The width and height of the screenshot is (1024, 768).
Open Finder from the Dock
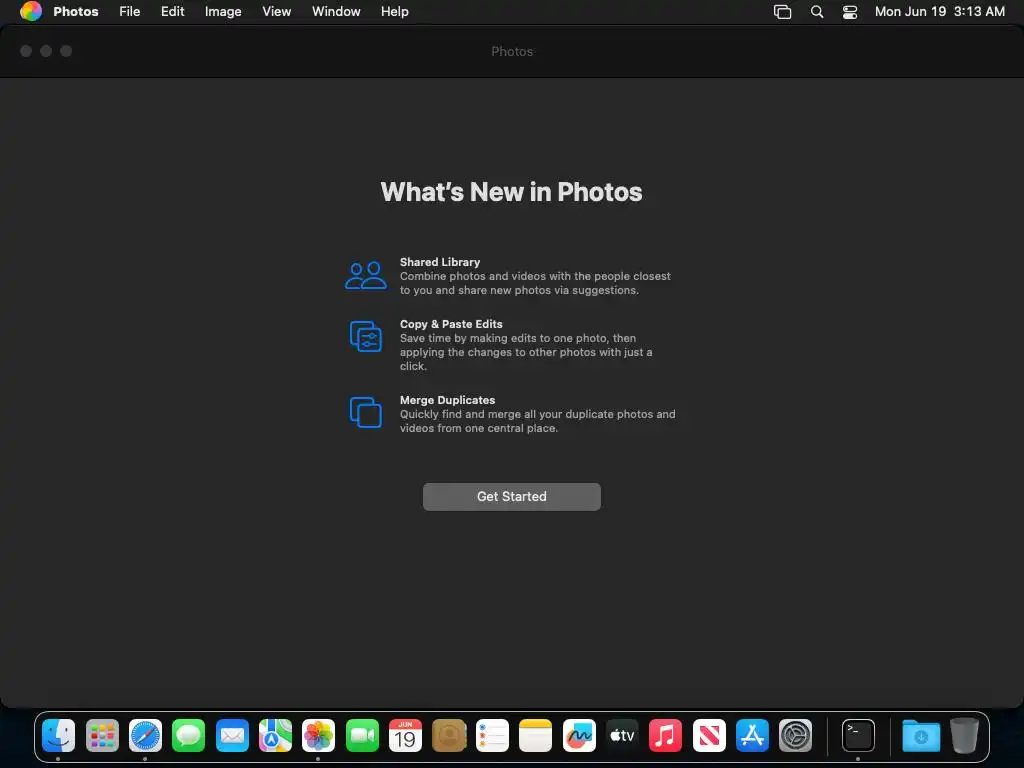[59, 735]
